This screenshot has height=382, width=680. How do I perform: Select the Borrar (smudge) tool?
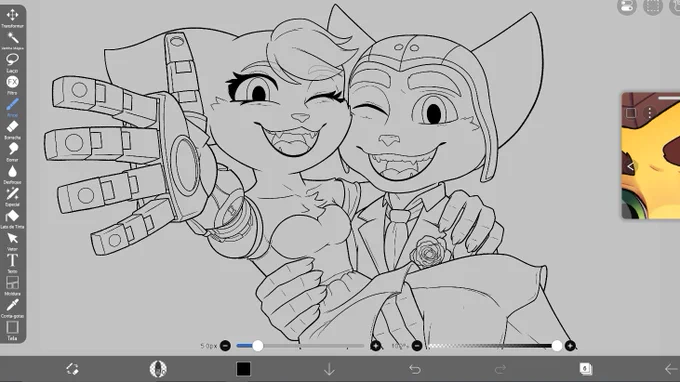(12, 152)
